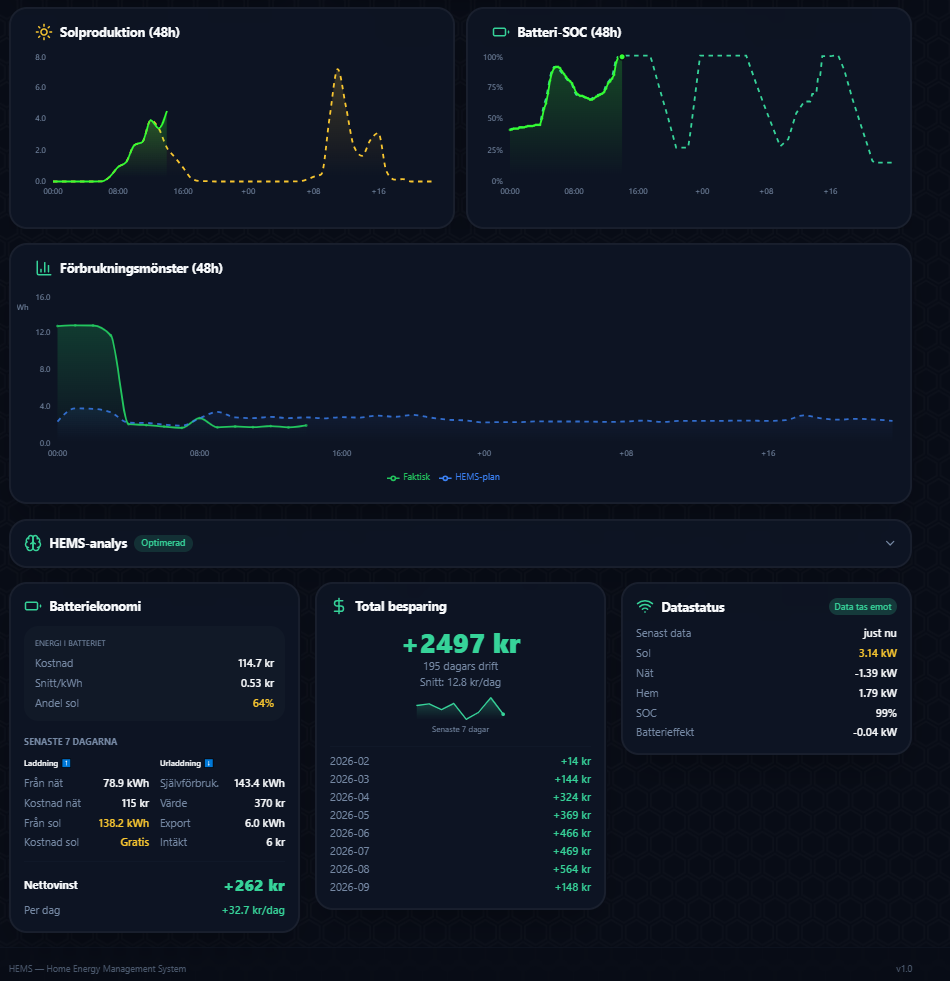This screenshot has height=981, width=950.
Task: Click the dollar icon beside Total besparing
Action: (x=339, y=606)
